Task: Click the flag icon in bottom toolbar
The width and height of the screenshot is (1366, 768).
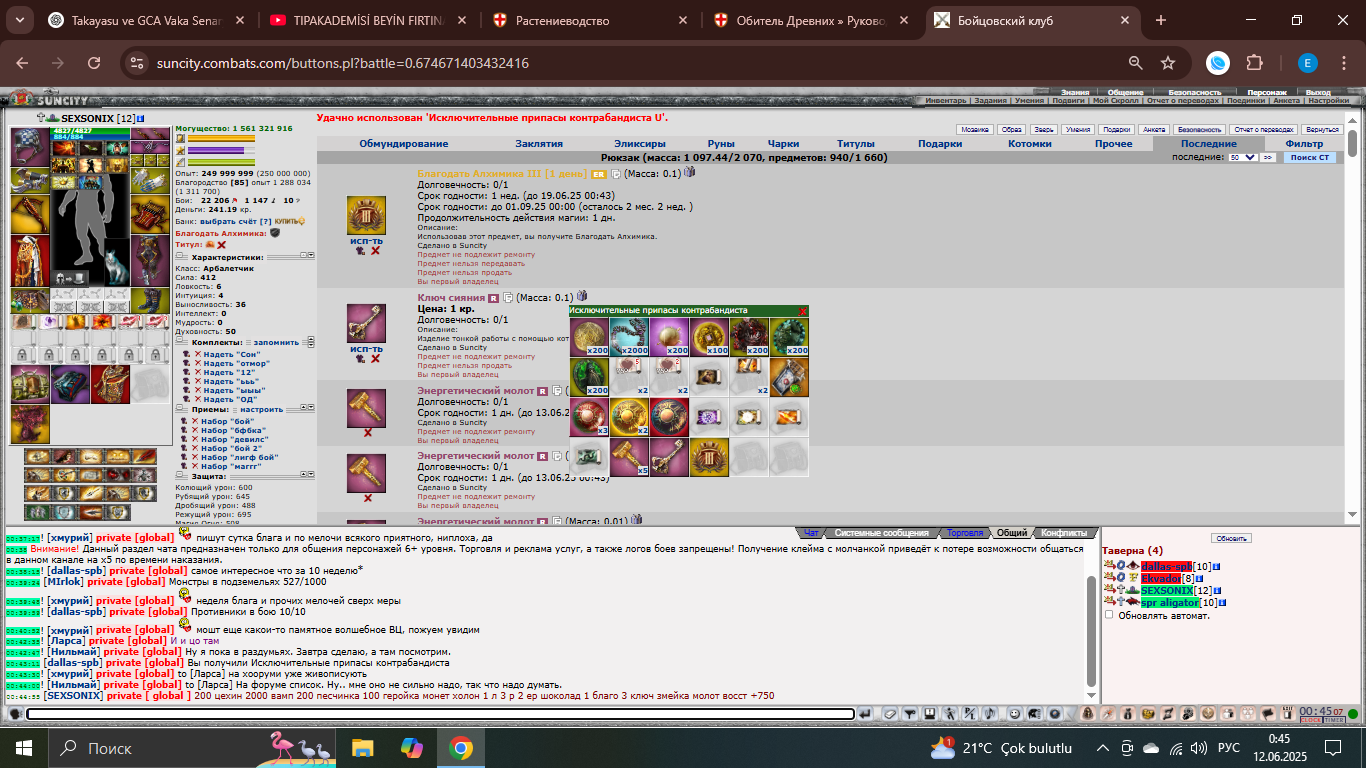Action: [x=1268, y=713]
